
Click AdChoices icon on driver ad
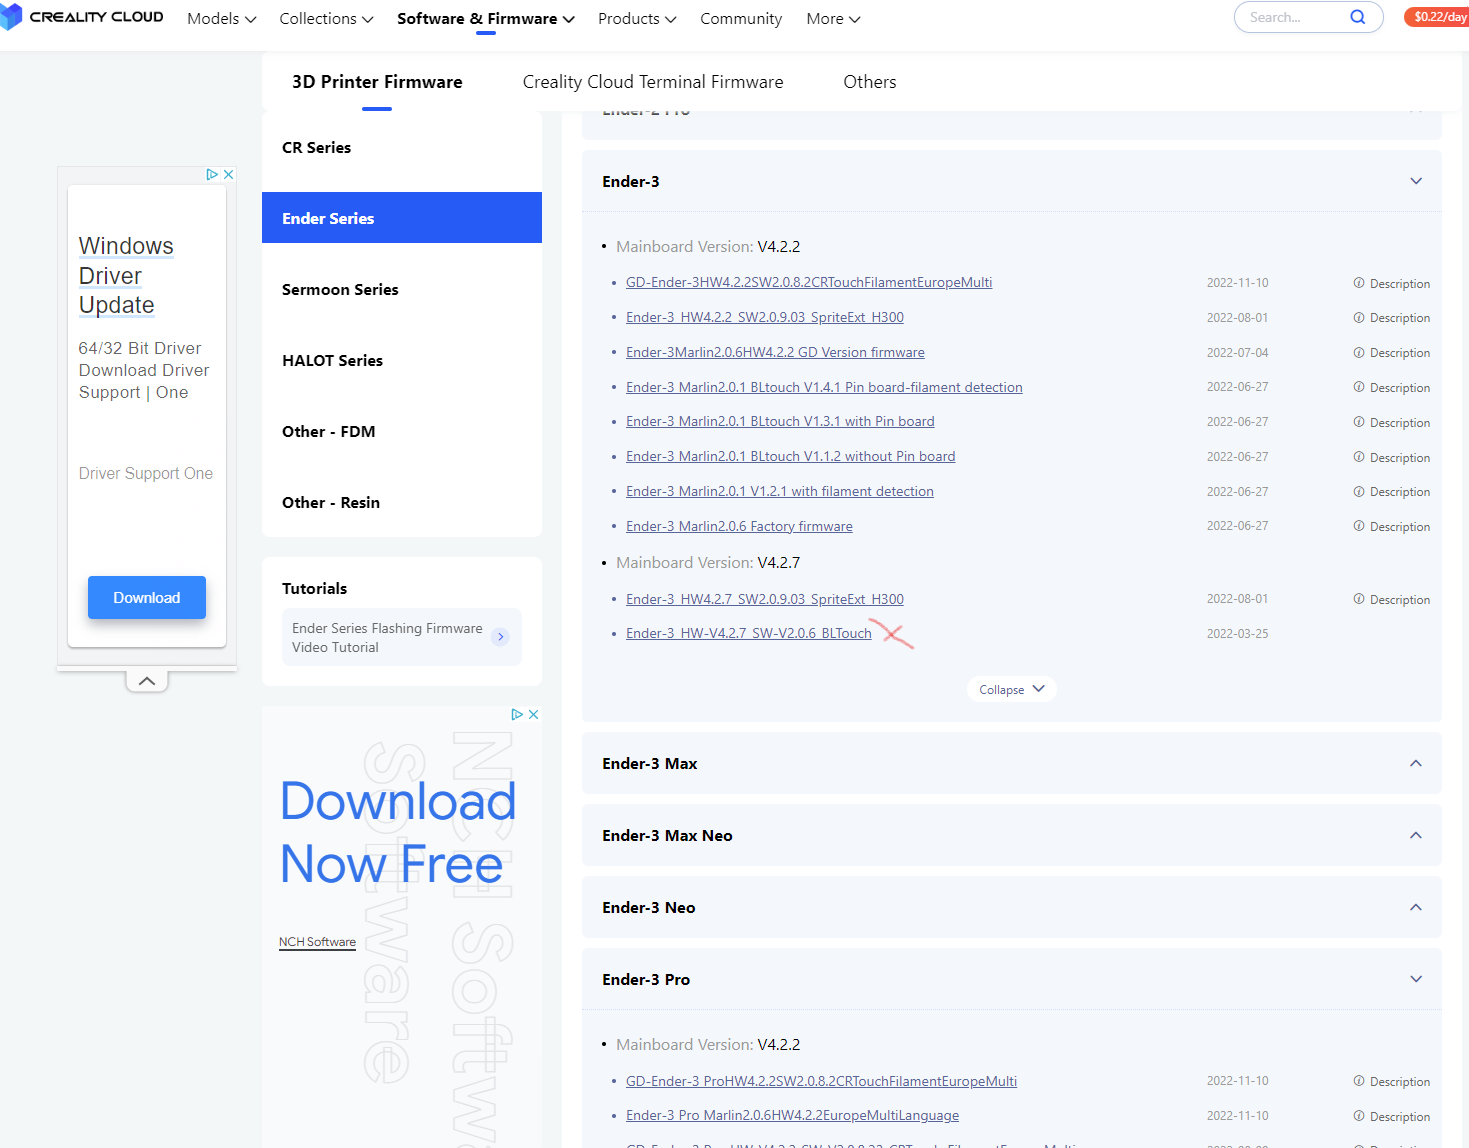coord(212,174)
